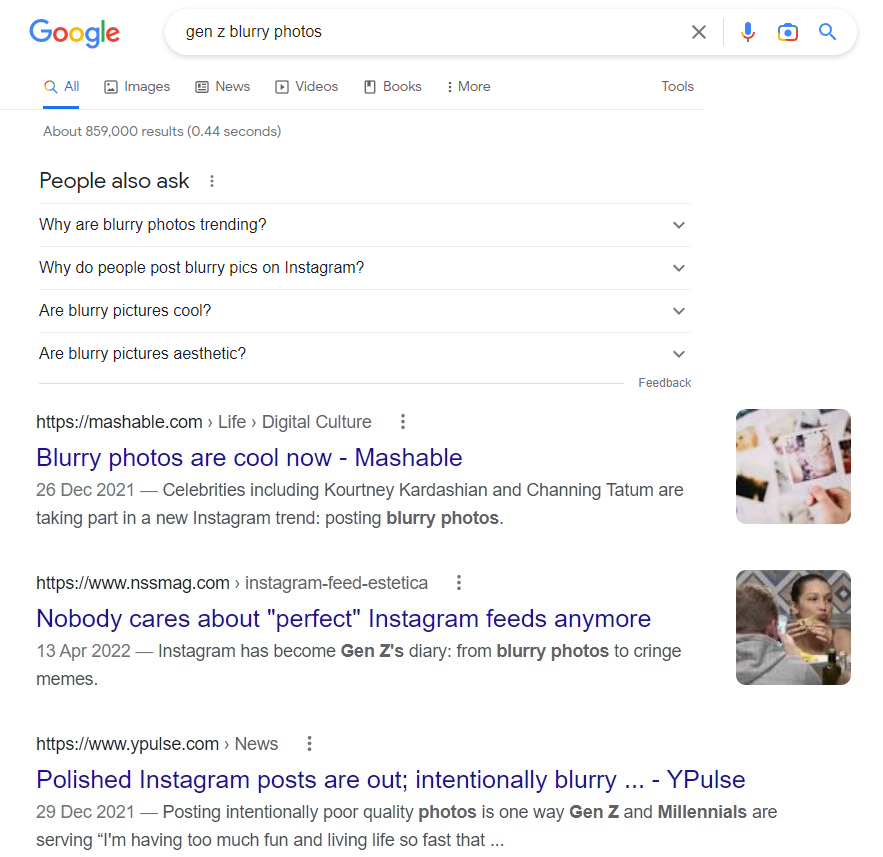This screenshot has width=883, height=857.
Task: Go to the Google homepage logo
Action: tap(75, 32)
